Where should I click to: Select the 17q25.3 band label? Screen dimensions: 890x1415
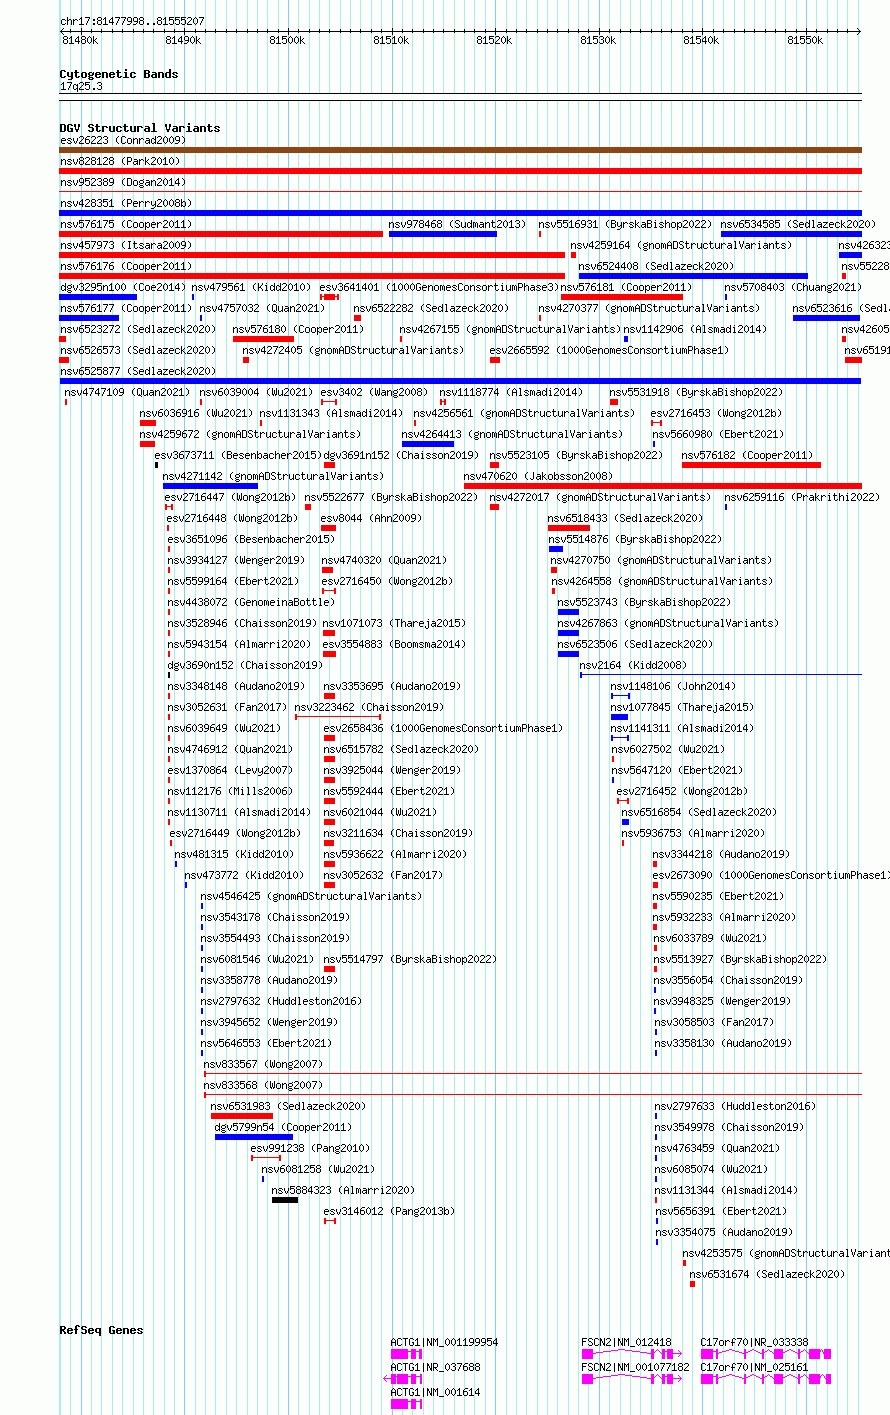click(x=81, y=87)
